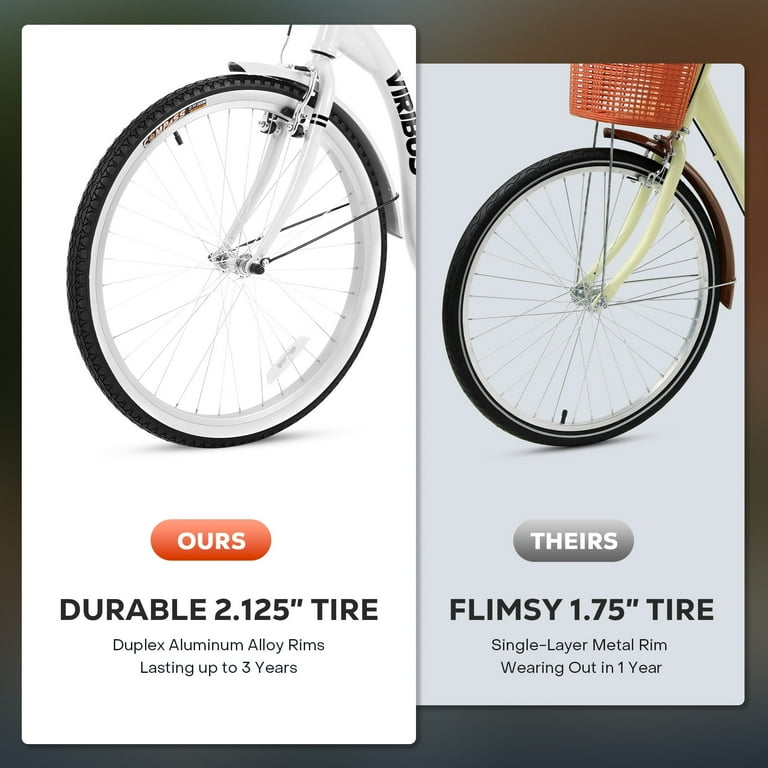Viewport: 768px width, 768px height.
Task: Click the VIRIBUS logo on the white frame
Action: pos(403,122)
